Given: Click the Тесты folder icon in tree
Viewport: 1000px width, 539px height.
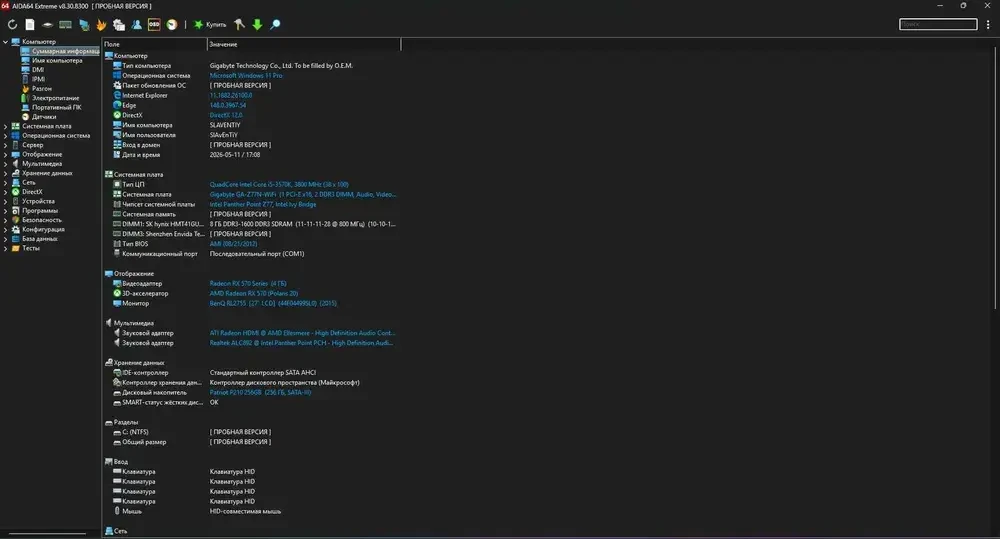Looking at the screenshot, I should click(x=15, y=248).
